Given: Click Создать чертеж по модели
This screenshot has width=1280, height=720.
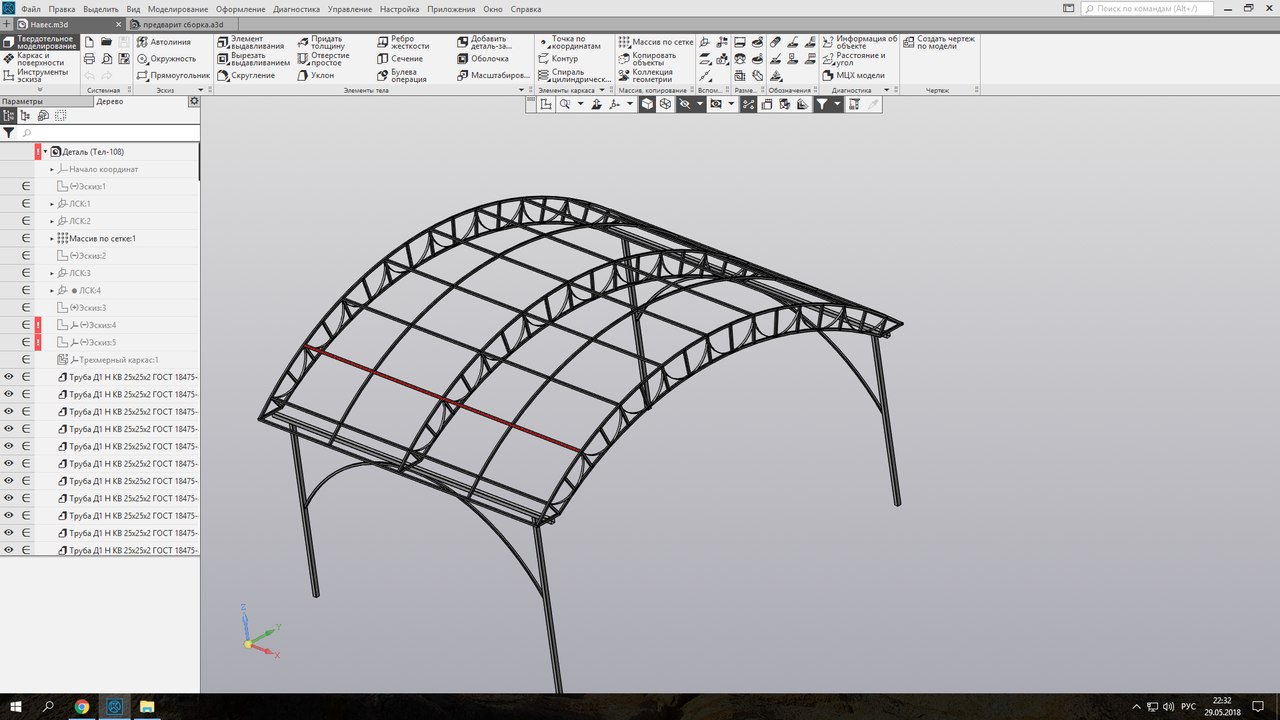Looking at the screenshot, I should click(939, 42).
